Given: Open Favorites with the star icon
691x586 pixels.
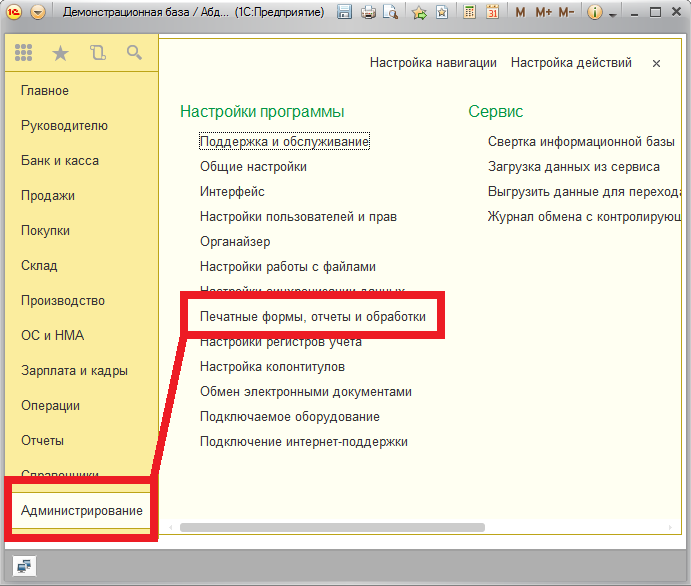Looking at the screenshot, I should pos(60,53).
